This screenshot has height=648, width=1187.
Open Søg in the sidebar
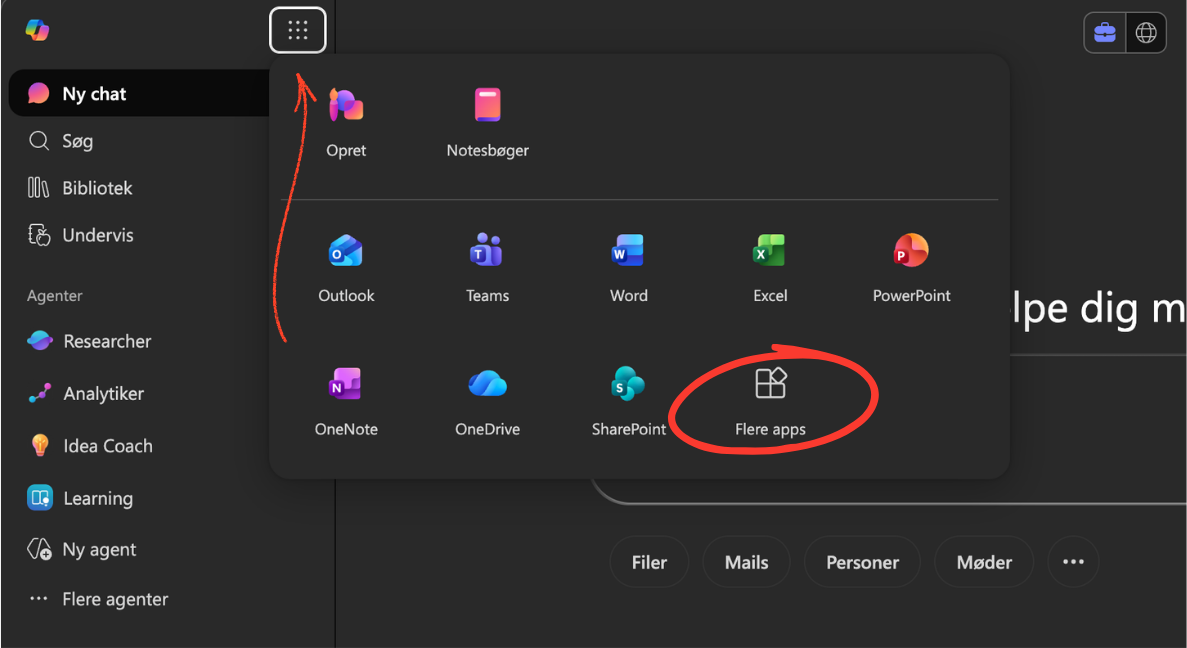61,141
